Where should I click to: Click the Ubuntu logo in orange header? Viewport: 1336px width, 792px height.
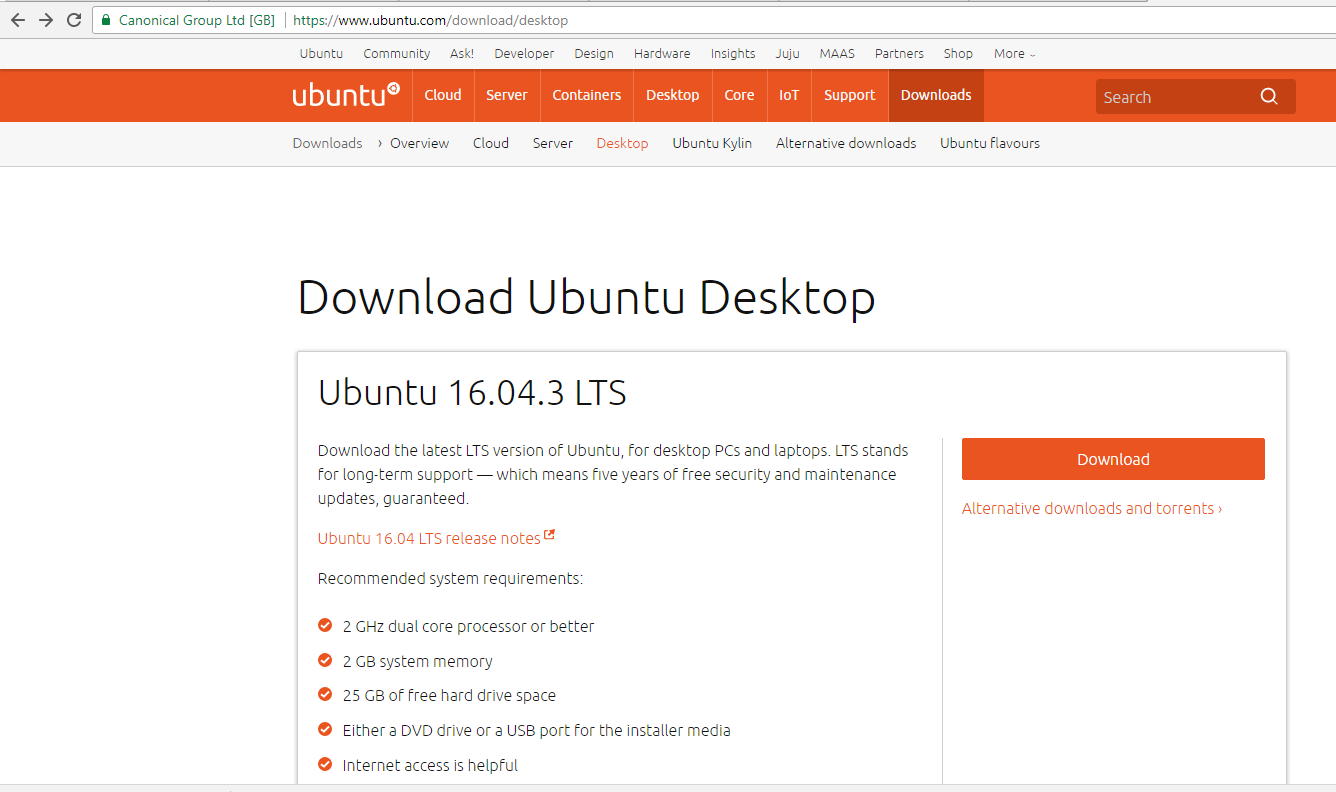click(346, 95)
